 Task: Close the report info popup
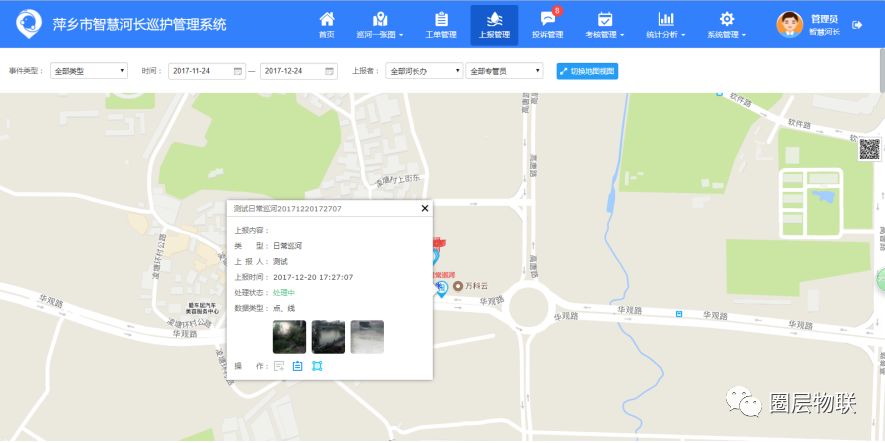pyautogui.click(x=425, y=208)
